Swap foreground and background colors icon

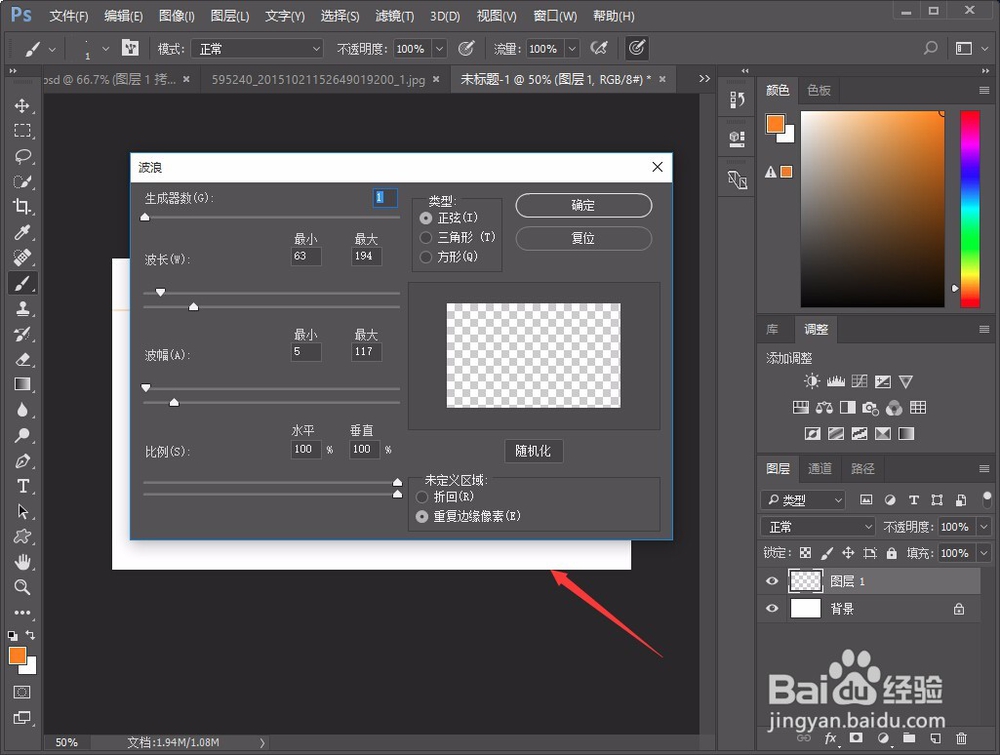pos(30,634)
